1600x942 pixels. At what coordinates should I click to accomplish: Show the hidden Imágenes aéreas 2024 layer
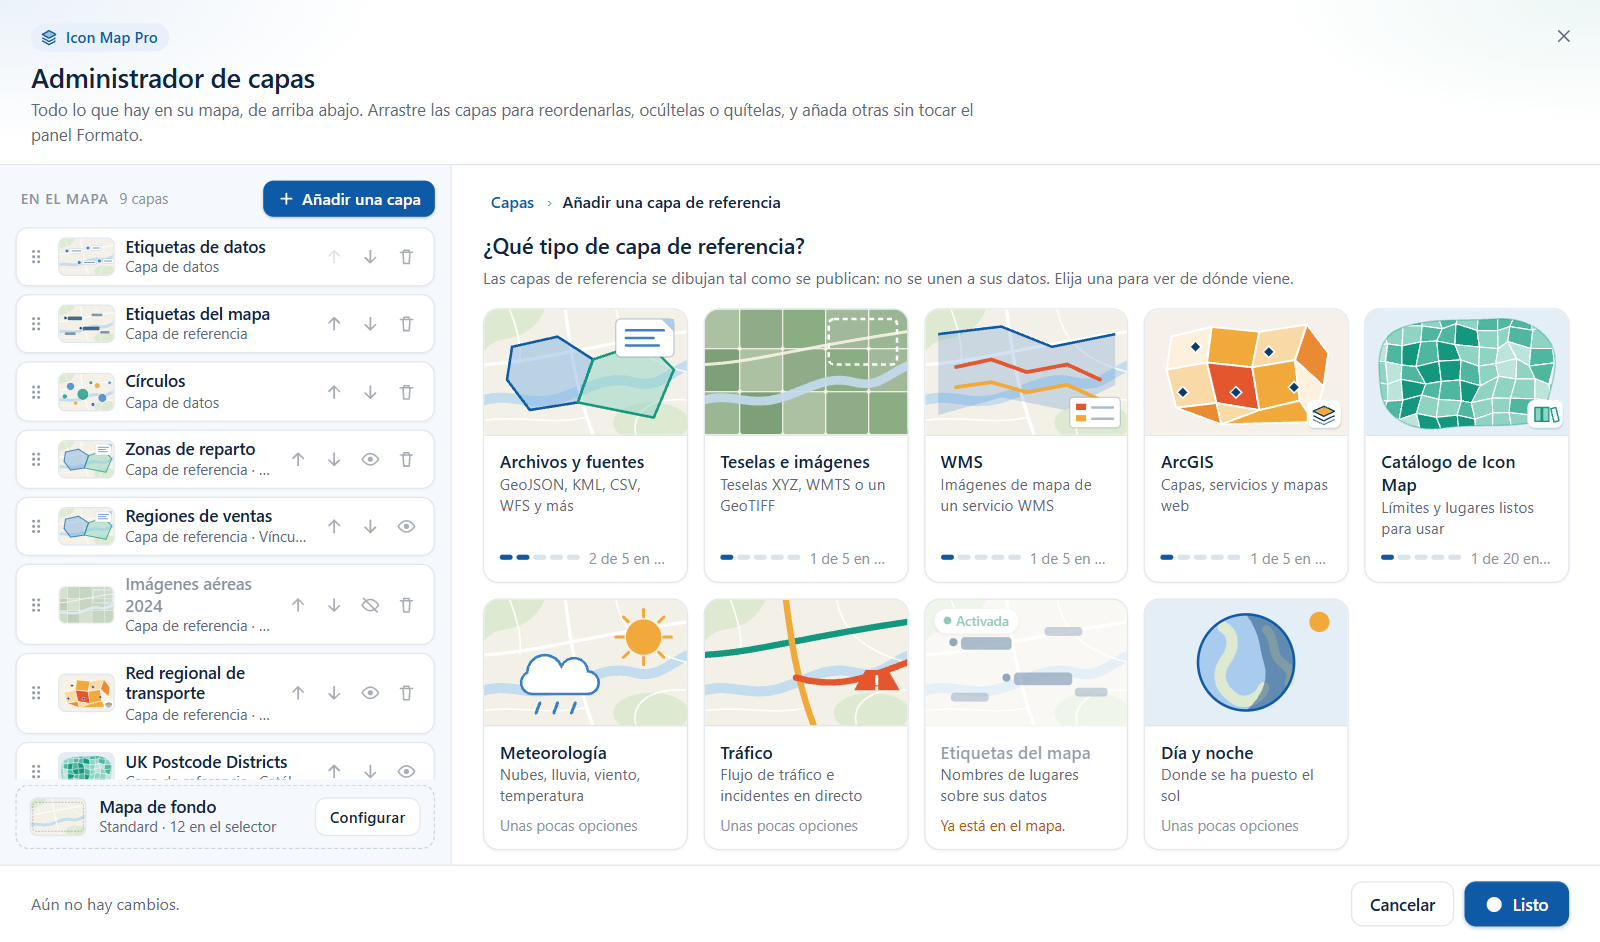coord(370,605)
